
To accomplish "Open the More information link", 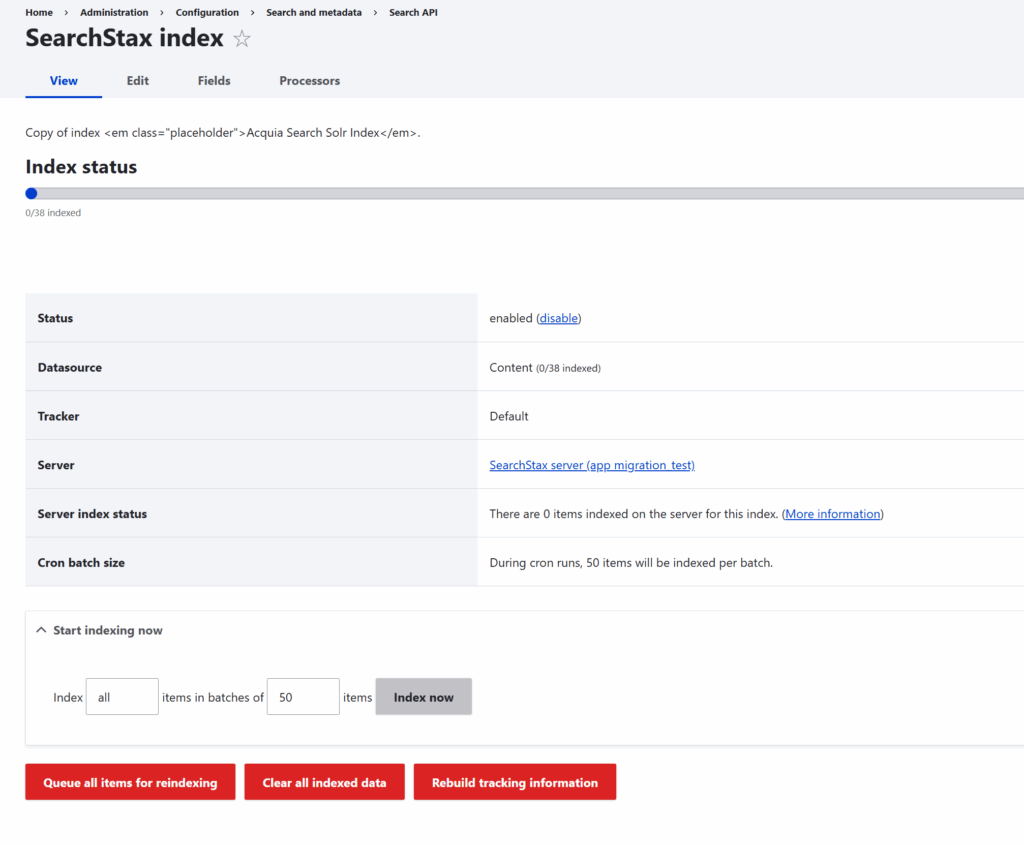I will [833, 514].
